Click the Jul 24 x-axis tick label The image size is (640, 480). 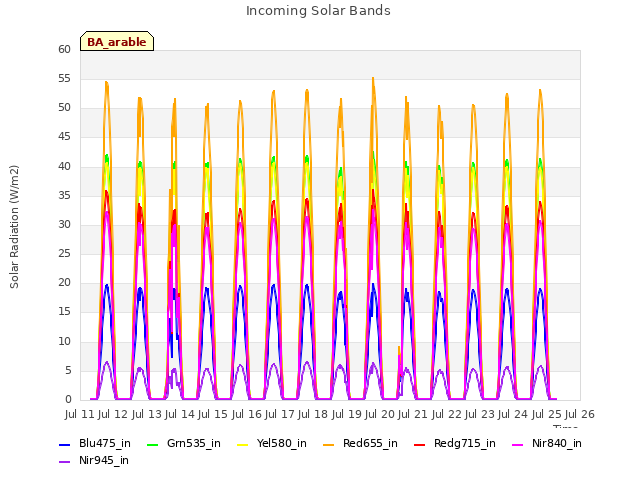pos(513,414)
